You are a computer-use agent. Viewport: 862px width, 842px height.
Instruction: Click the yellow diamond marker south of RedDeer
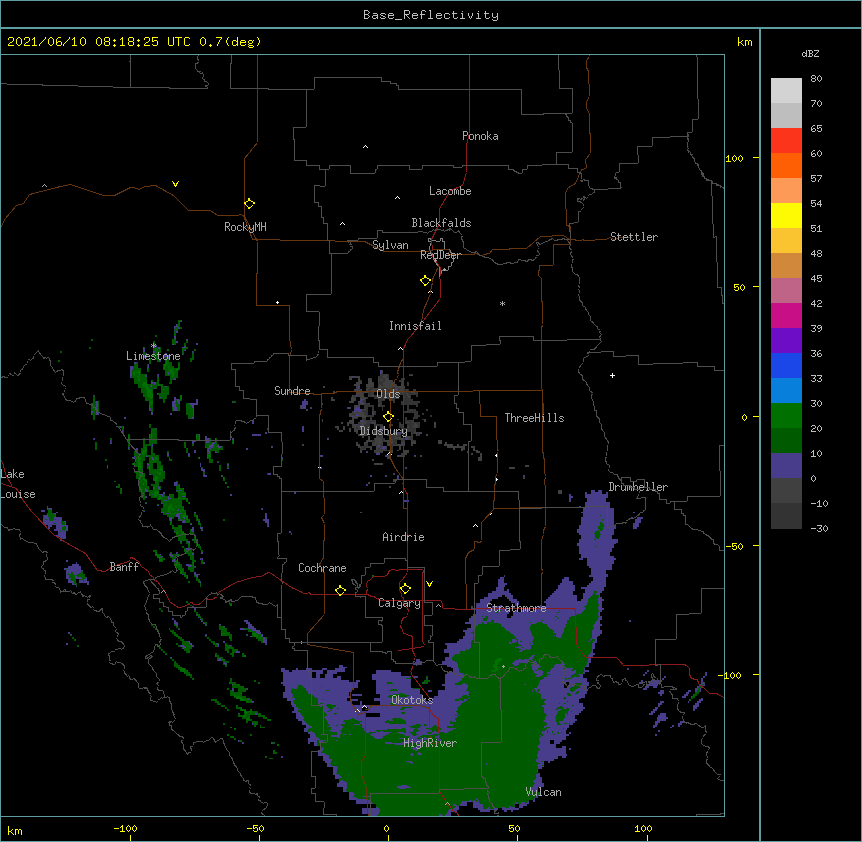426,281
